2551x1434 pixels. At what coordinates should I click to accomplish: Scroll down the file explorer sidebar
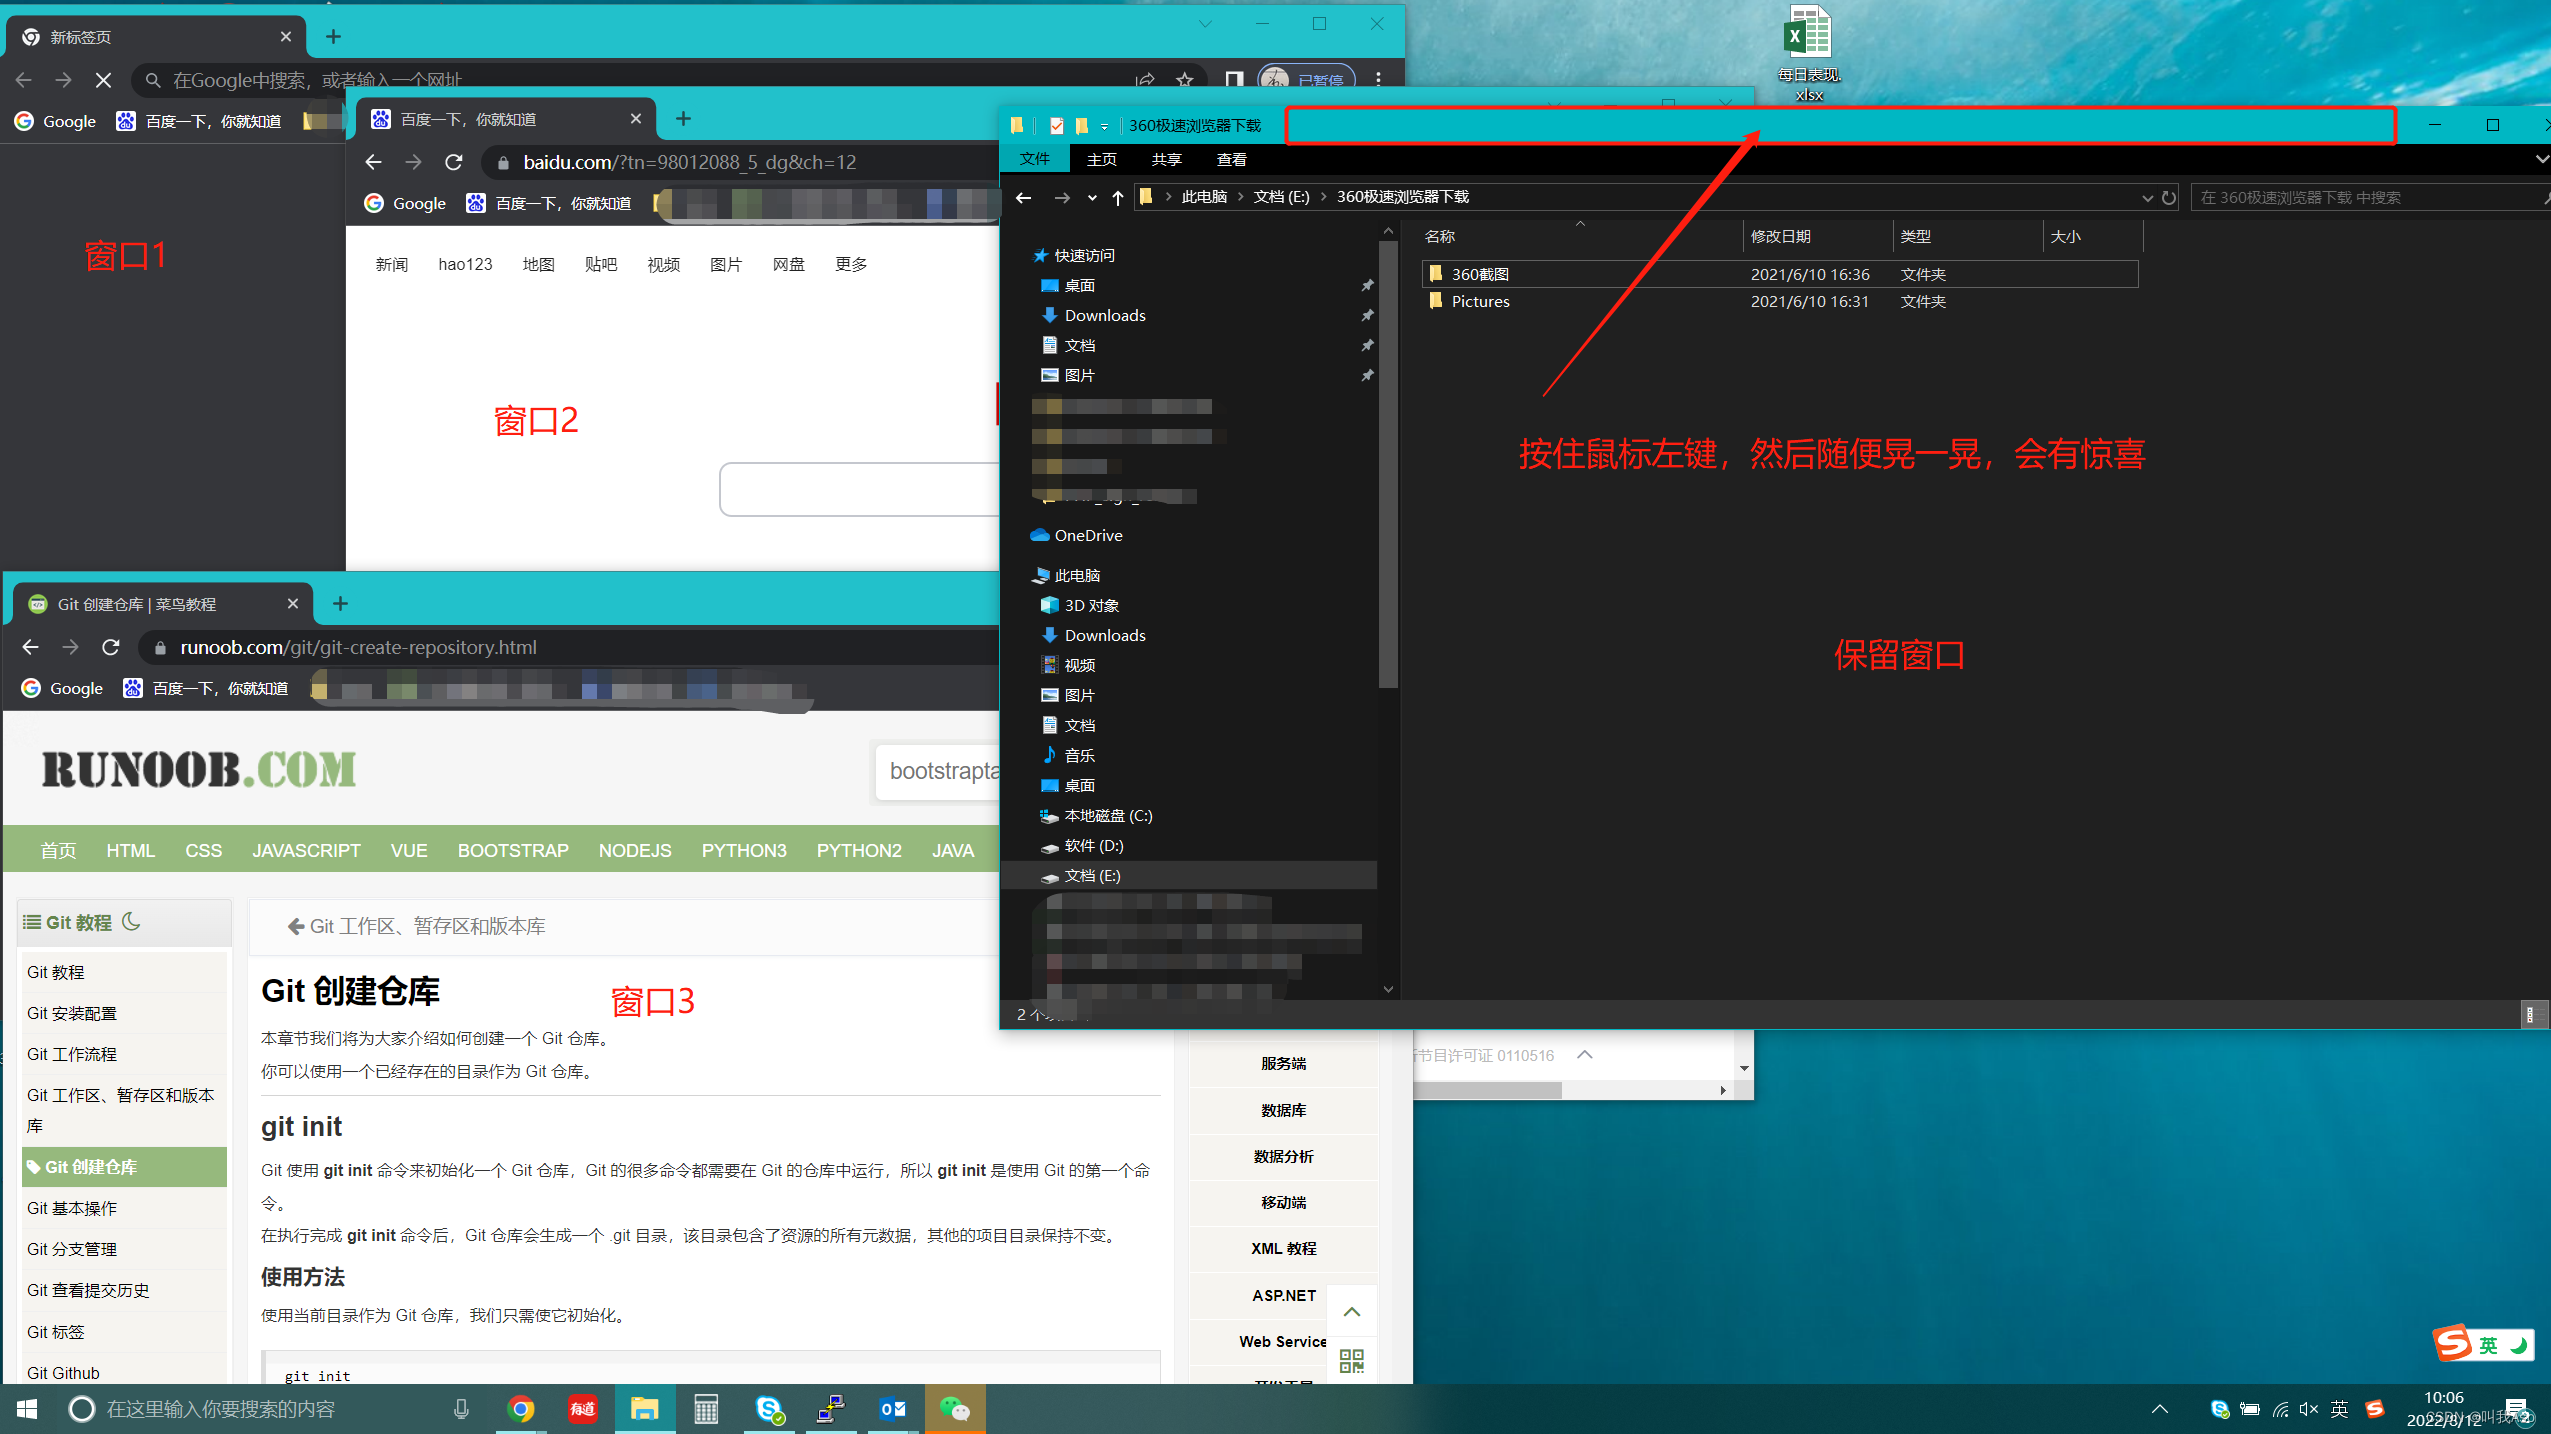pyautogui.click(x=1389, y=989)
